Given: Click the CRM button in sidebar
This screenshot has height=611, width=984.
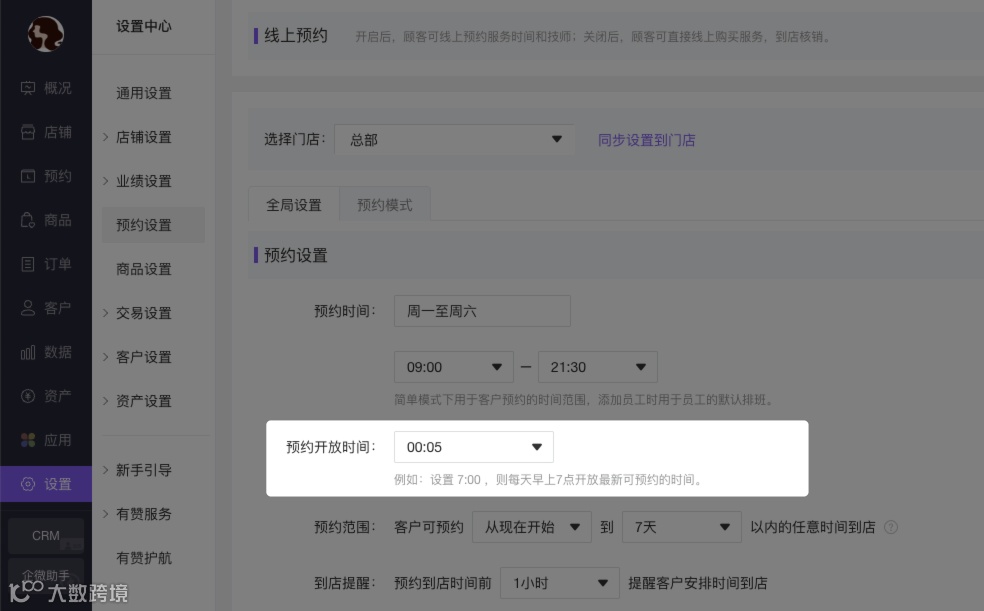Looking at the screenshot, I should (x=46, y=536).
